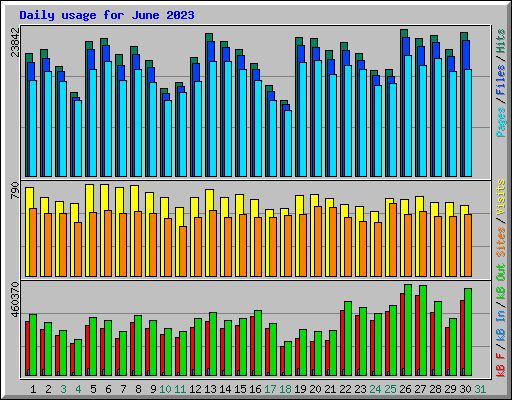Select the orange Sites bar for day 20

(x=318, y=241)
